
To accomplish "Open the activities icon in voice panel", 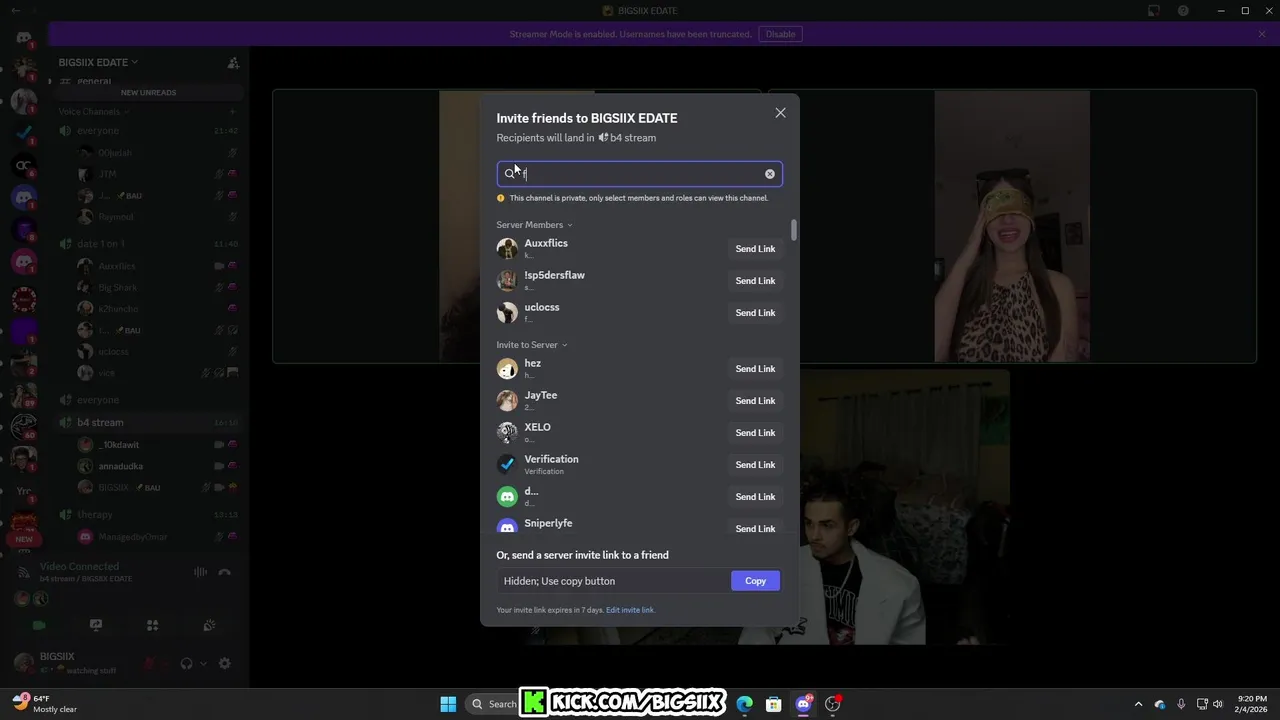I will click(x=153, y=625).
